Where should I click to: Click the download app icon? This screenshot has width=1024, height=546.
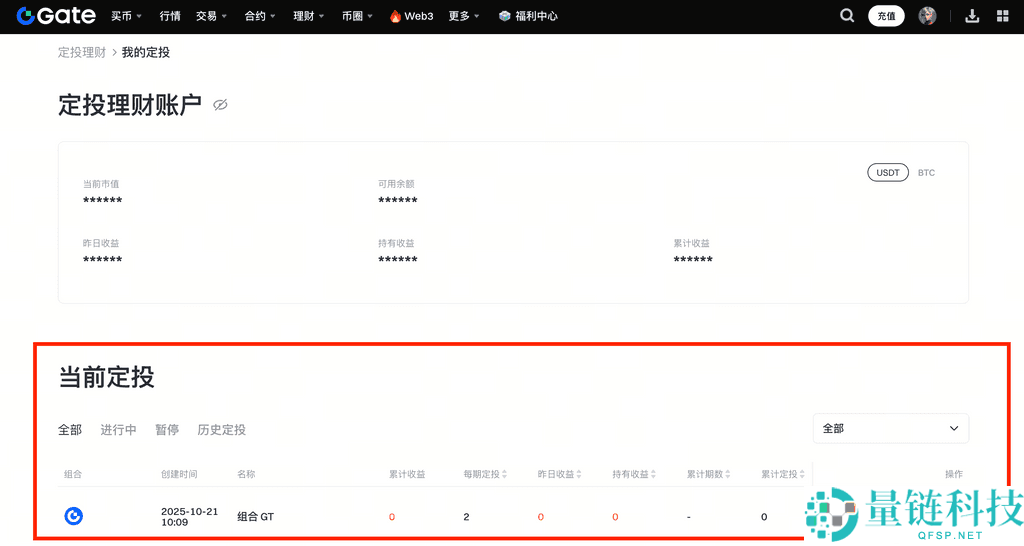coord(972,16)
